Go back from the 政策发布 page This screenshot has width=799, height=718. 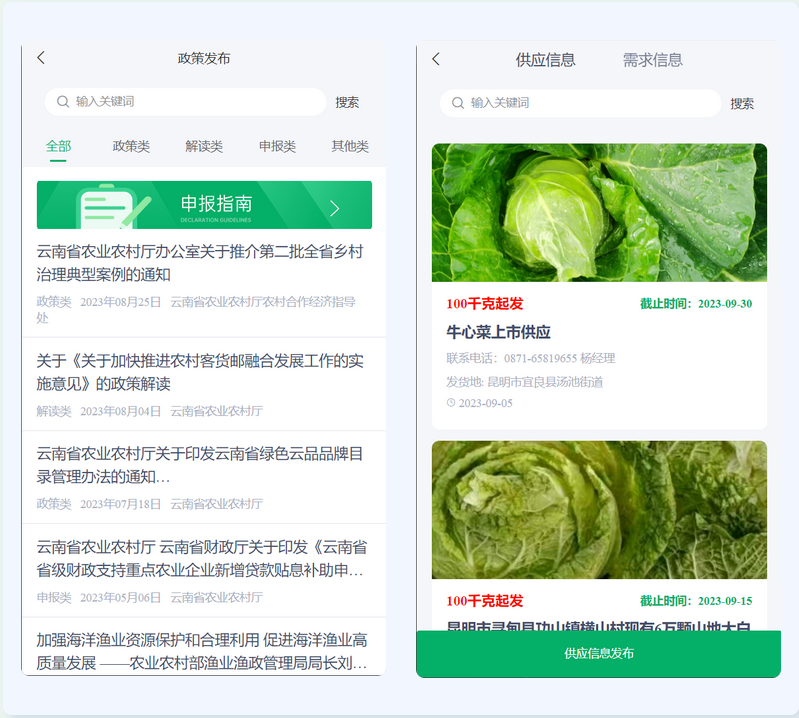[41, 58]
